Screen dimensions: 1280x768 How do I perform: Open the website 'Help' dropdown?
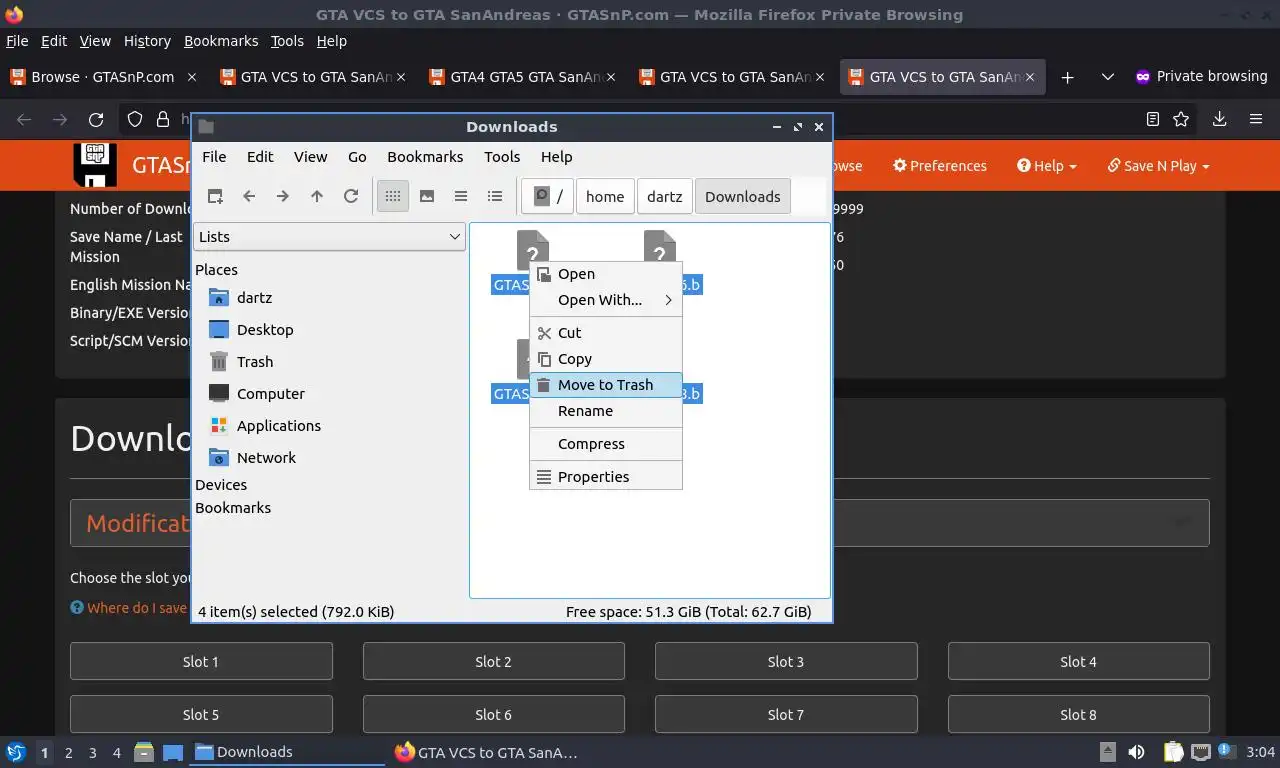[x=1047, y=166]
